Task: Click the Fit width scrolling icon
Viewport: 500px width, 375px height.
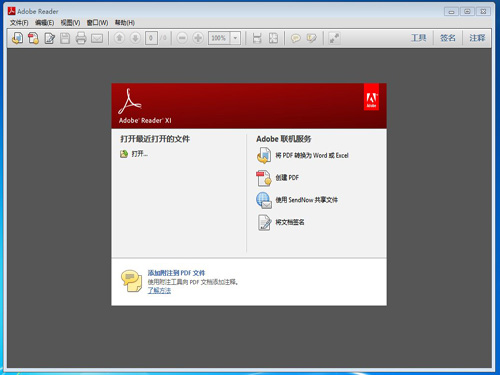Action: (257, 38)
